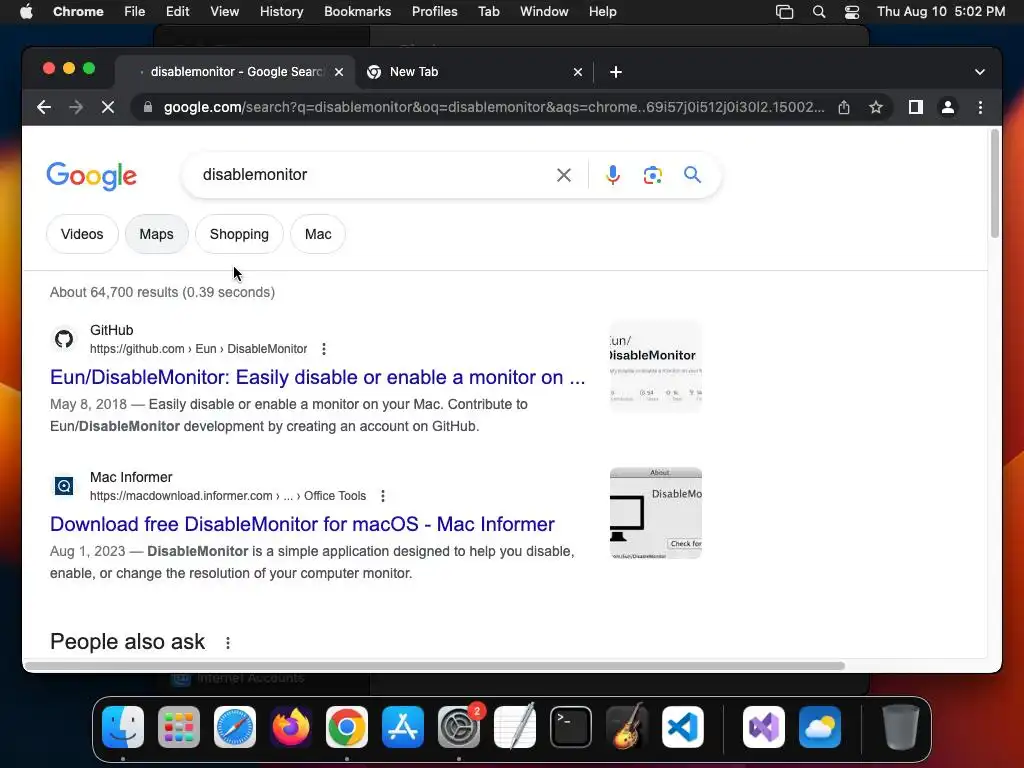Open Control Center in menu bar
Image resolution: width=1024 pixels, height=768 pixels.
[852, 12]
